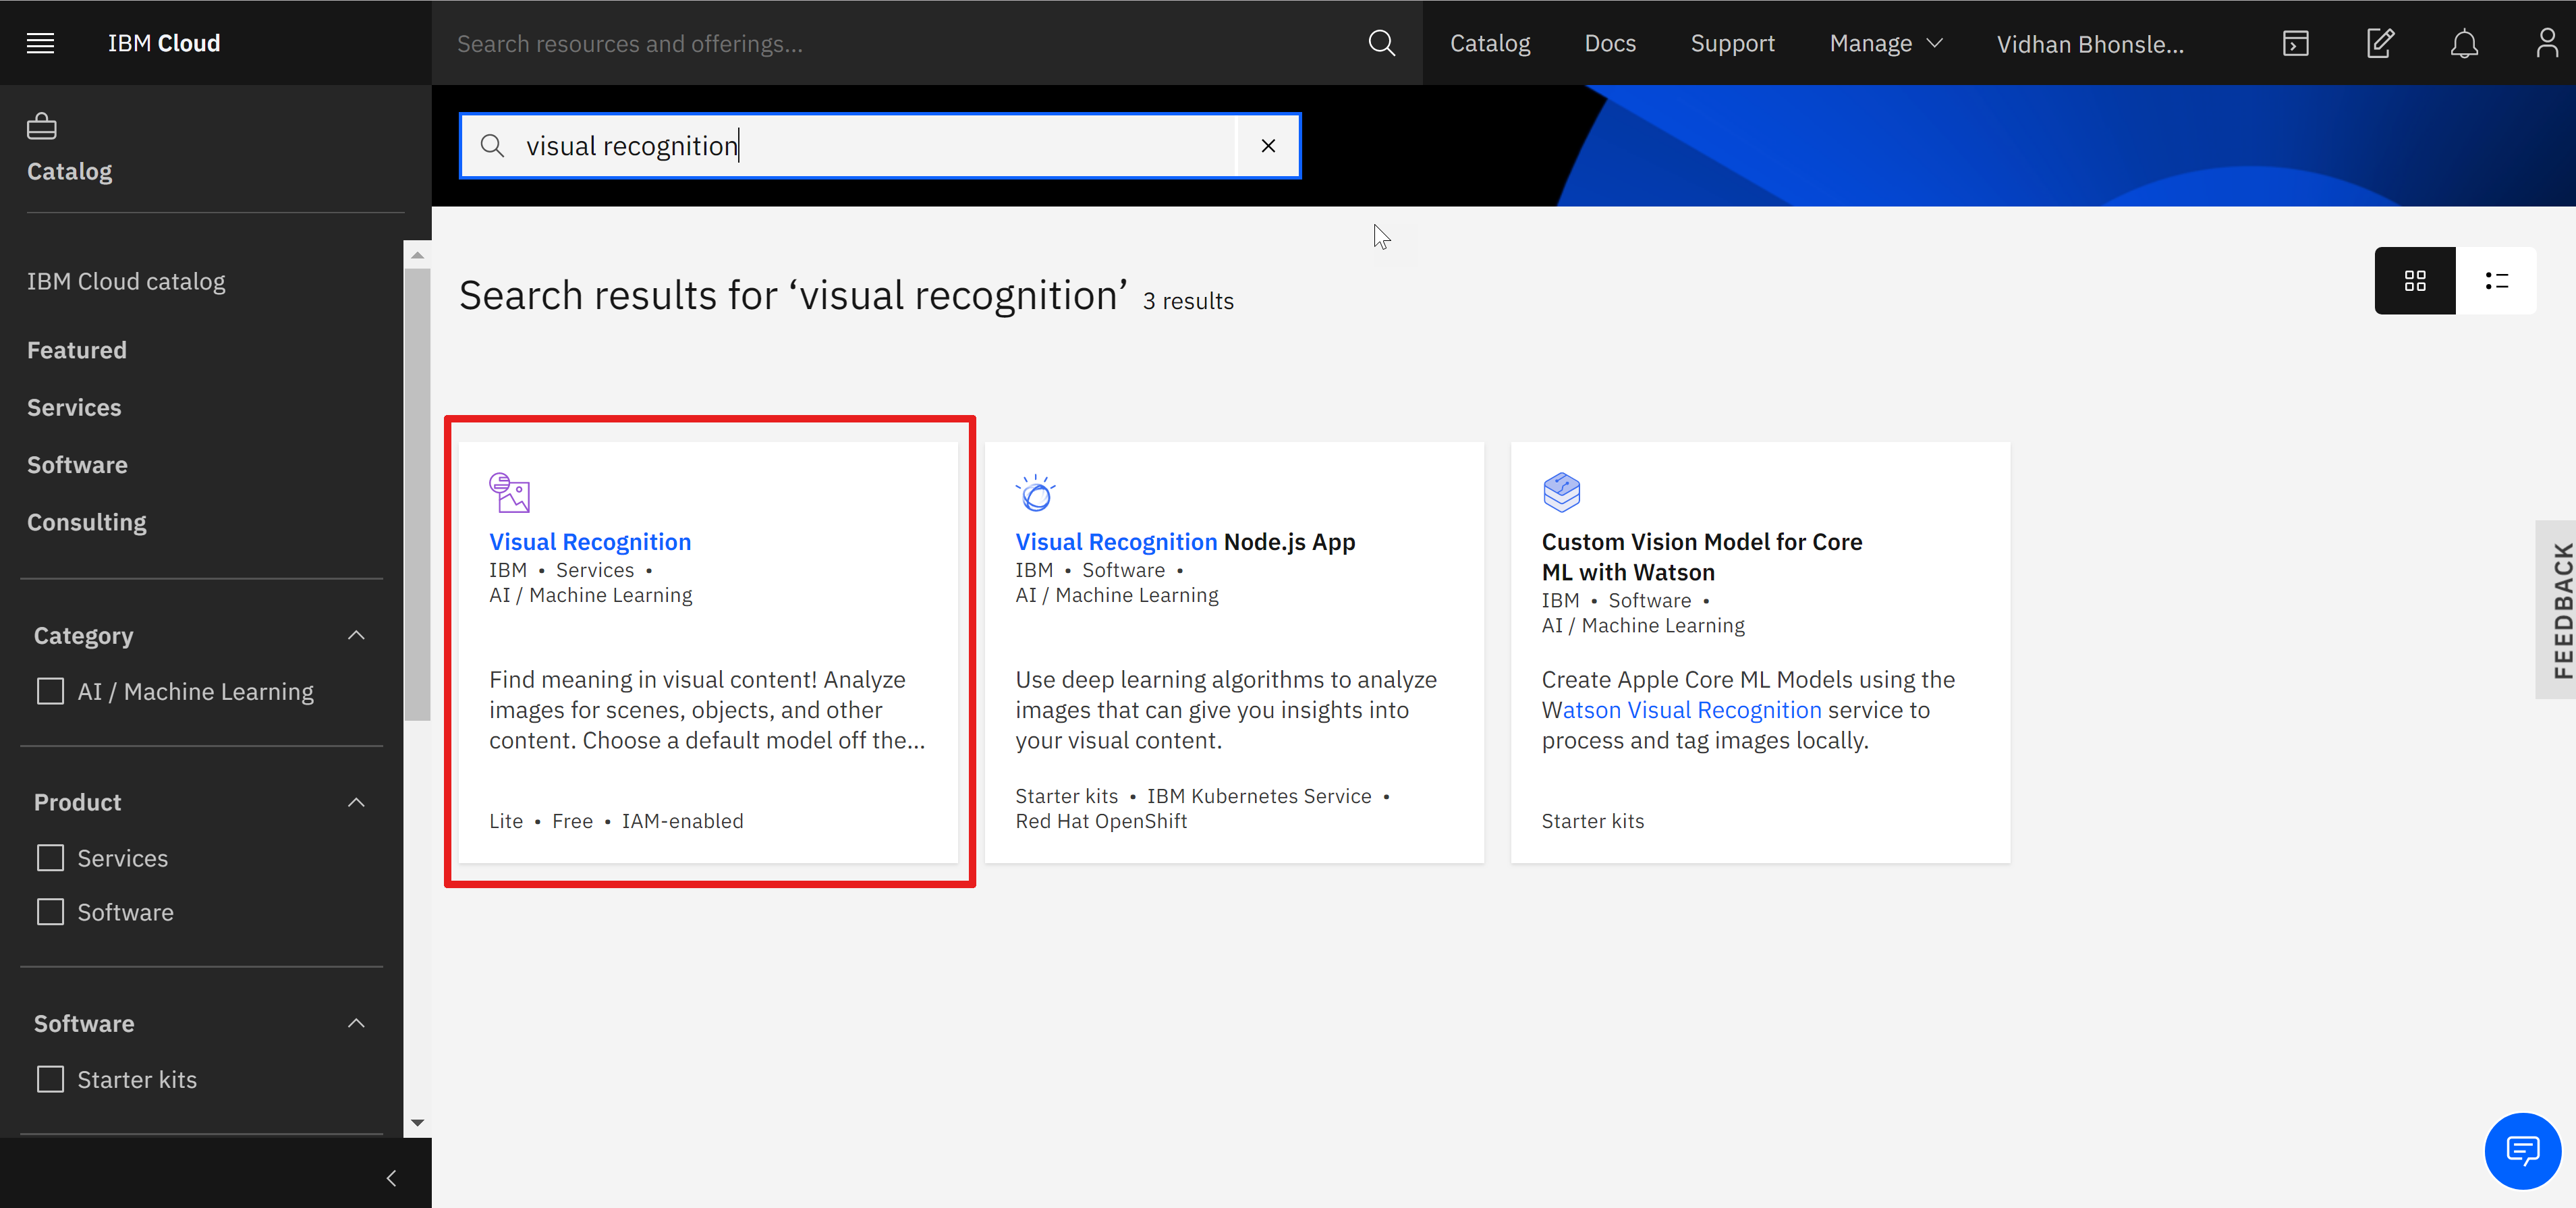Click the Catalog heading in sidebar
2576x1208 pixels.
pyautogui.click(x=70, y=171)
